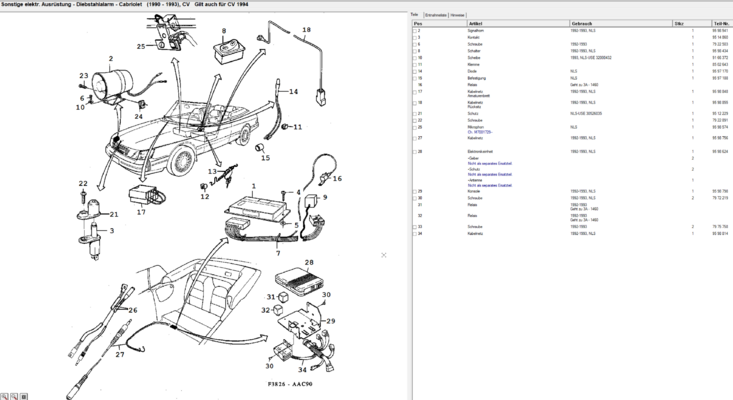Screen dimensions: 733x400
Task: Tick the checkbox for position 8 Schalter
Action: 415,51
